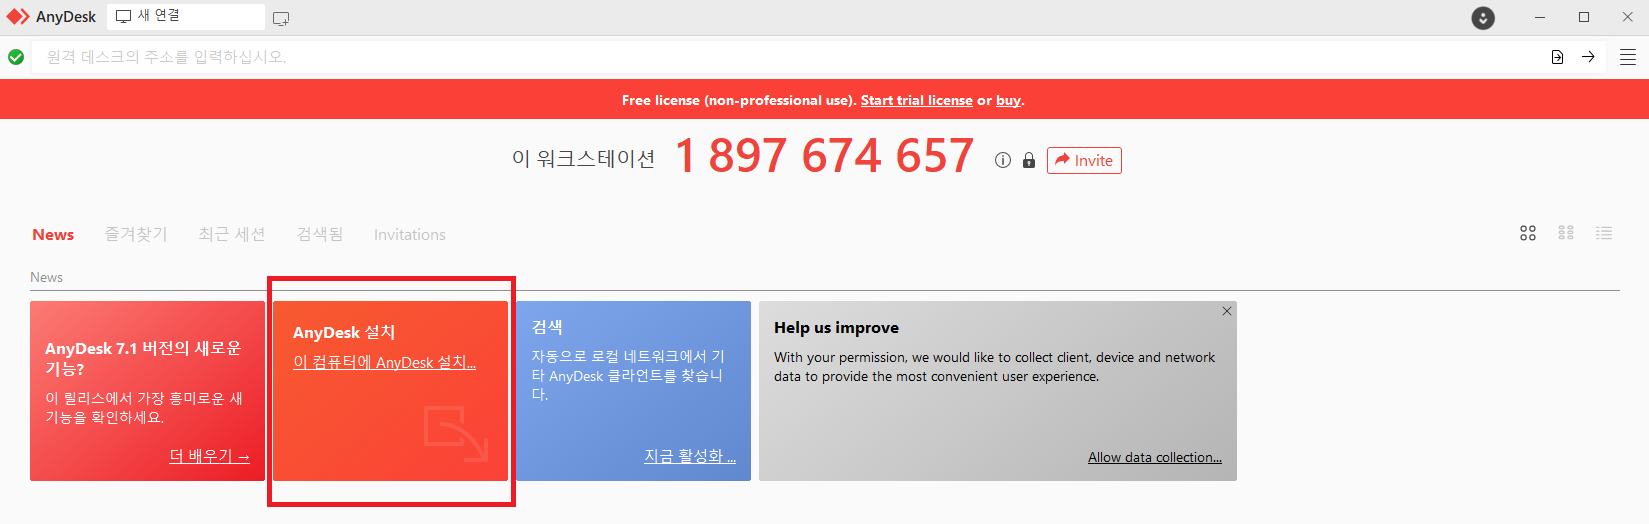1649x524 pixels.
Task: Switch to list view layout
Action: (1604, 233)
